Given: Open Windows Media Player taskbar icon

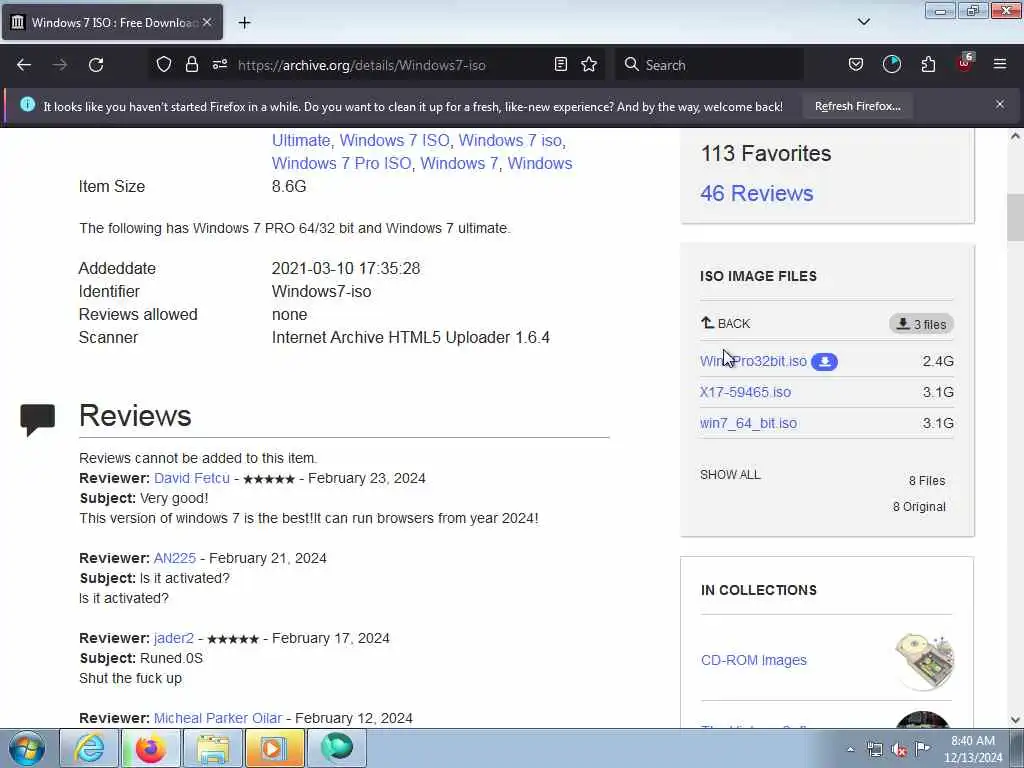Looking at the screenshot, I should coord(274,748).
